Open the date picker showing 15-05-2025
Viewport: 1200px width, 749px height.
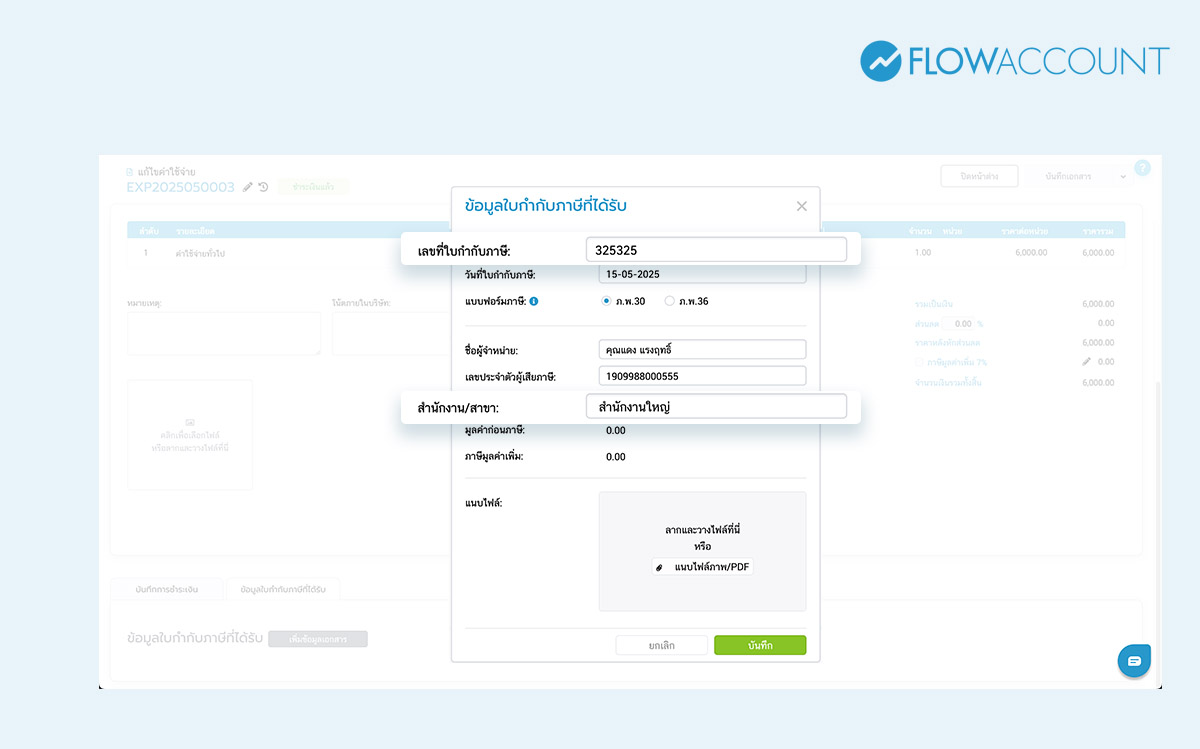[x=702, y=274]
